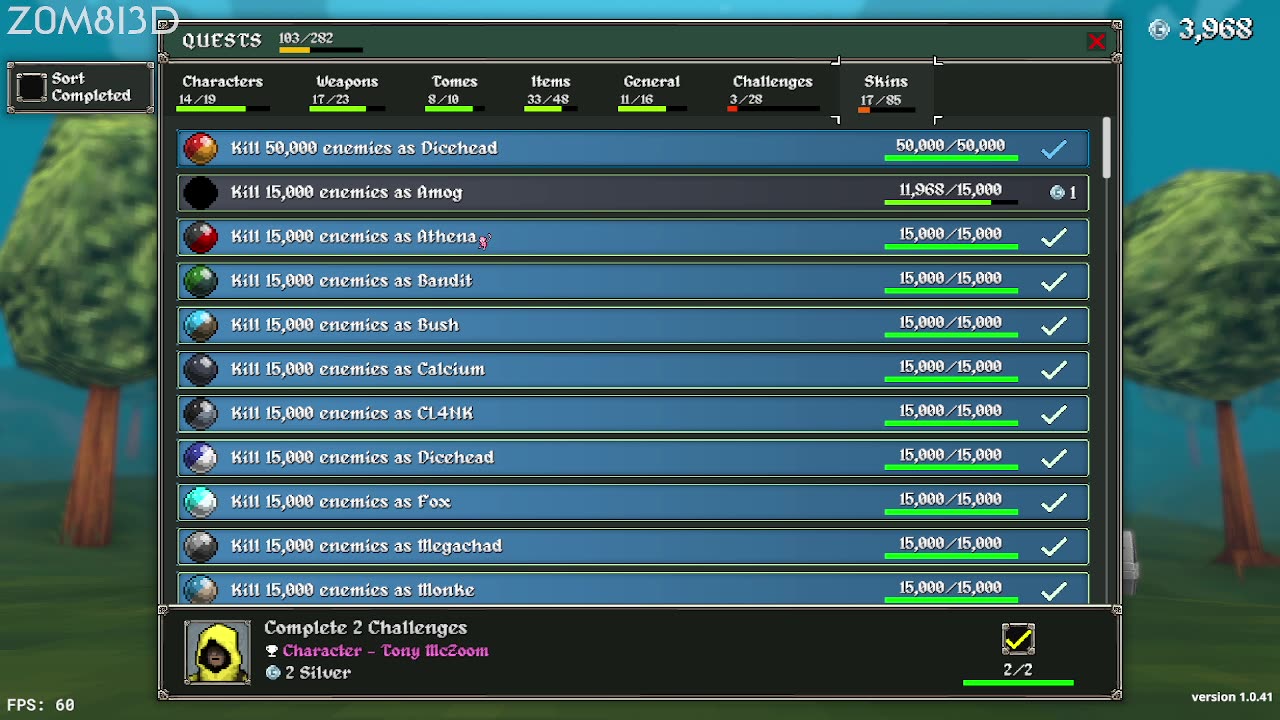Screen dimensions: 1280x720
Task: Click the checkmark on the 15,000 Dicehead quest
Action: click(1054, 457)
